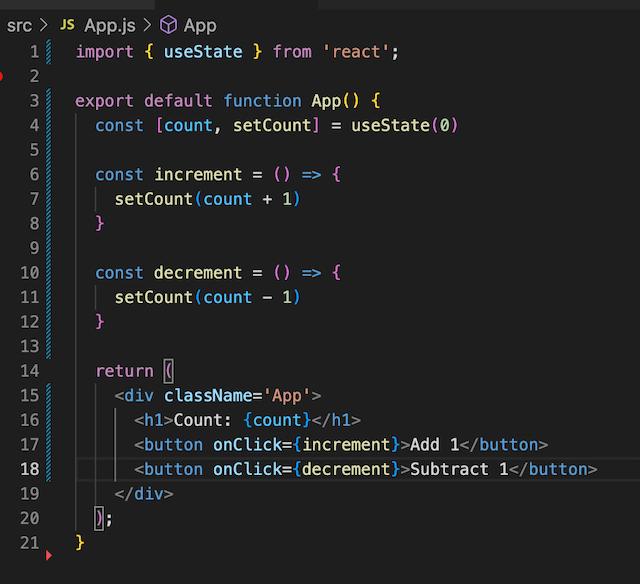Select line number 18 in the gutter
The width and height of the screenshot is (640, 584).
pyautogui.click(x=30, y=469)
